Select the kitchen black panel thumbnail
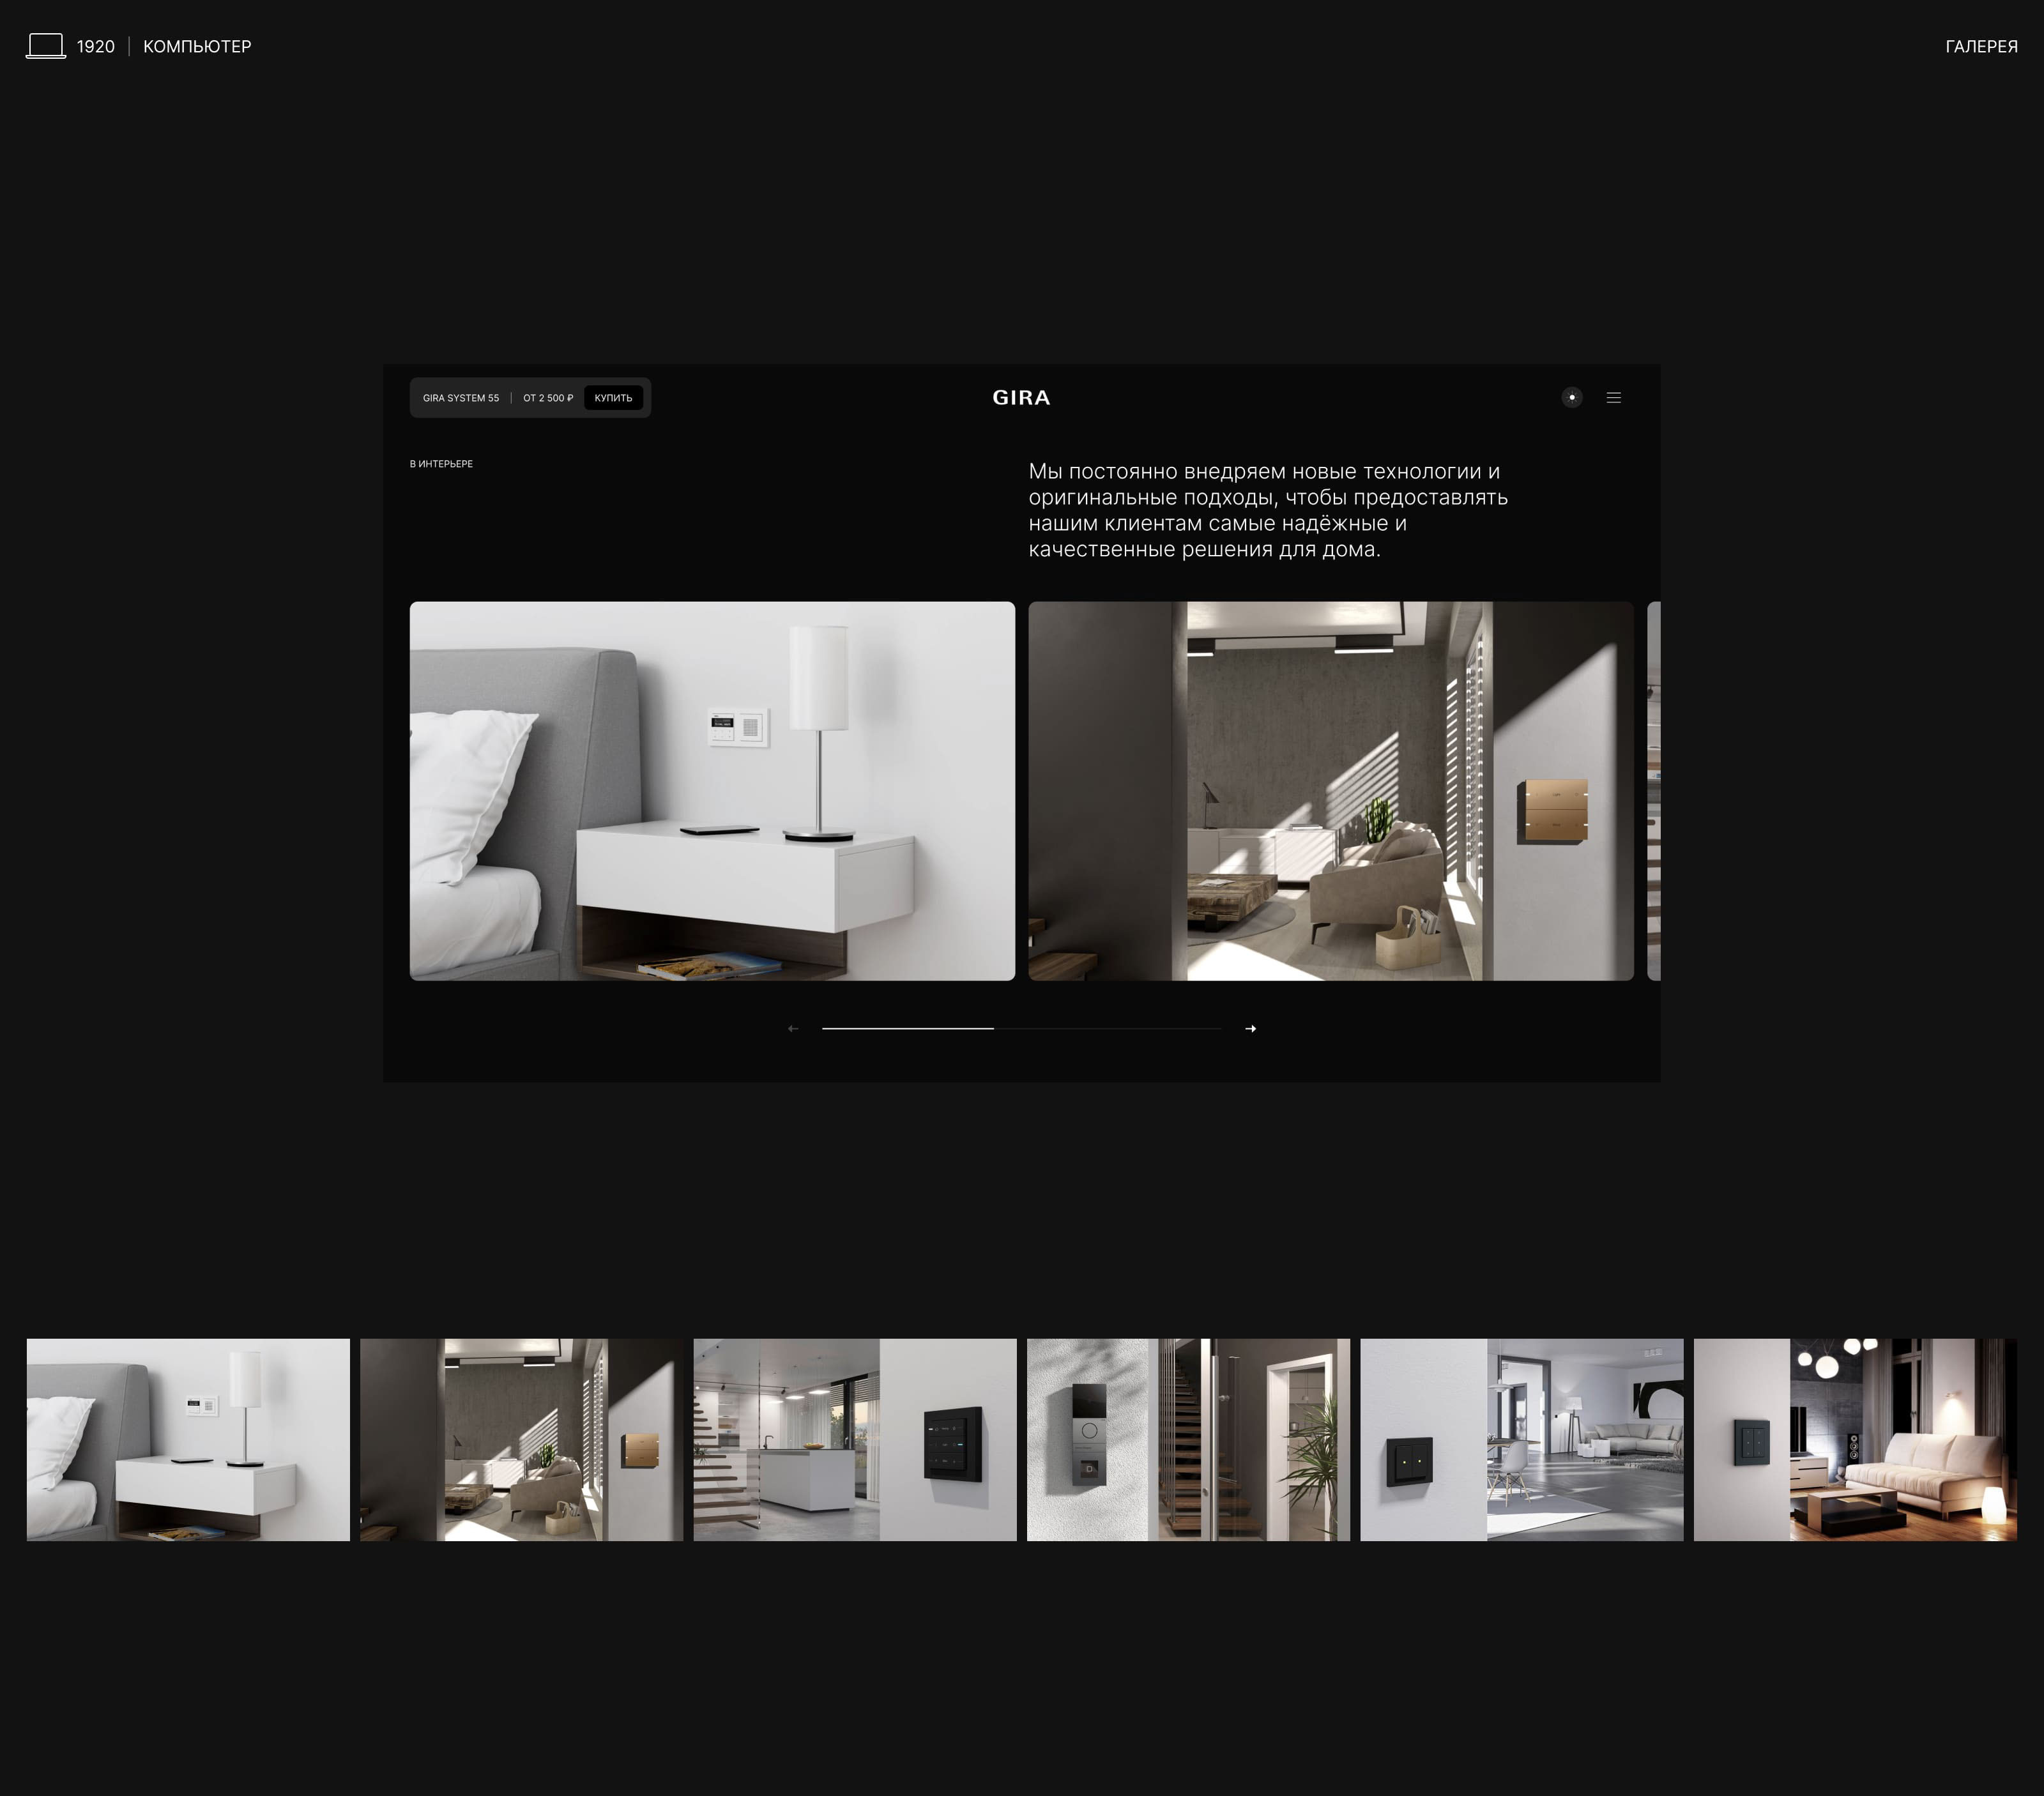The image size is (2044, 1796). (854, 1439)
